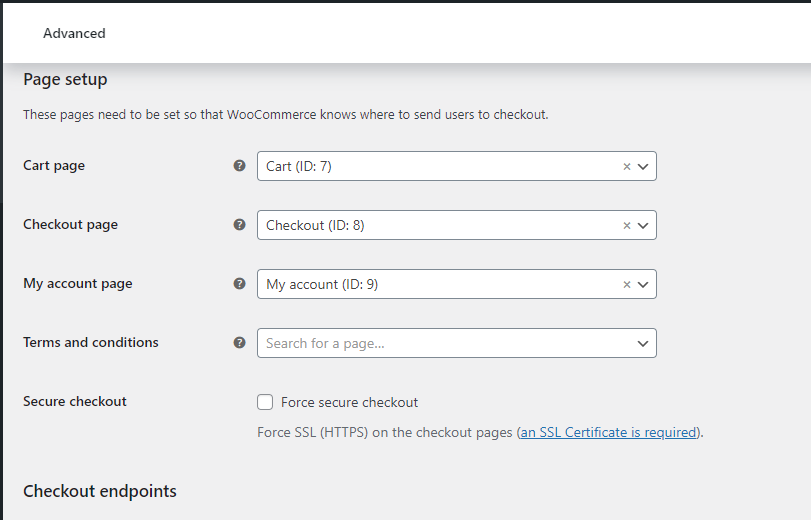Expand the My account page dropdown arrow
This screenshot has height=520, width=811.
pyautogui.click(x=643, y=285)
